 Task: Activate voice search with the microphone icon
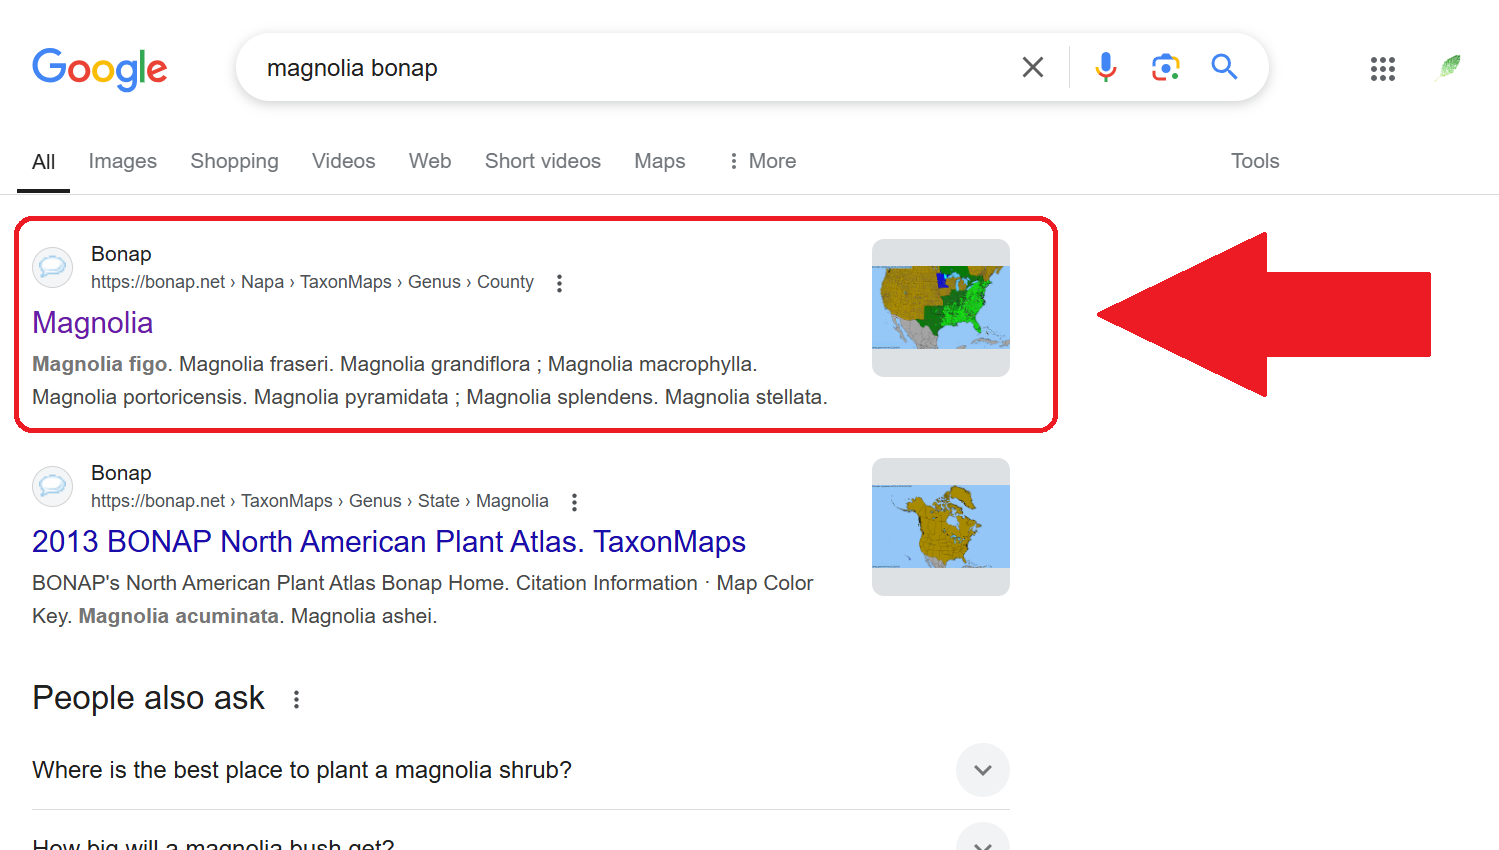(1105, 67)
